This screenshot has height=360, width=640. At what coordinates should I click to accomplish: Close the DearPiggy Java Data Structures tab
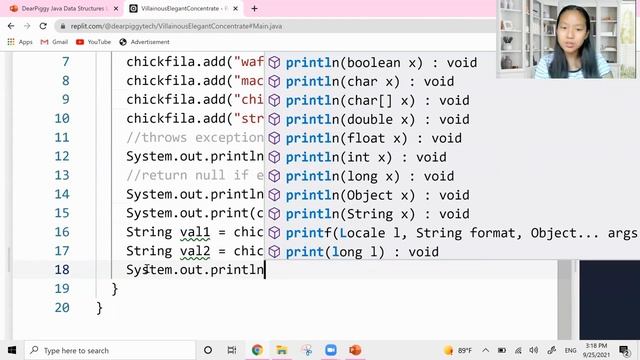(x=116, y=9)
